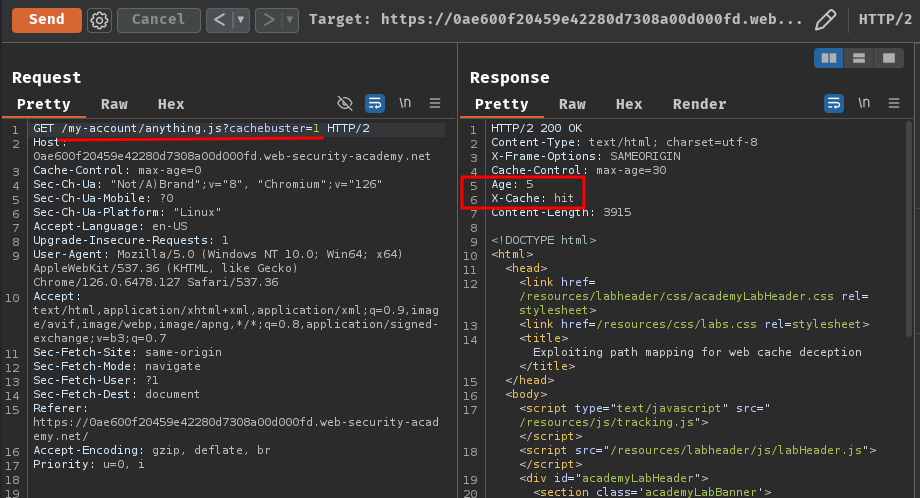Image resolution: width=920 pixels, height=498 pixels.
Task: Open response pane hamburger menu
Action: 894,103
